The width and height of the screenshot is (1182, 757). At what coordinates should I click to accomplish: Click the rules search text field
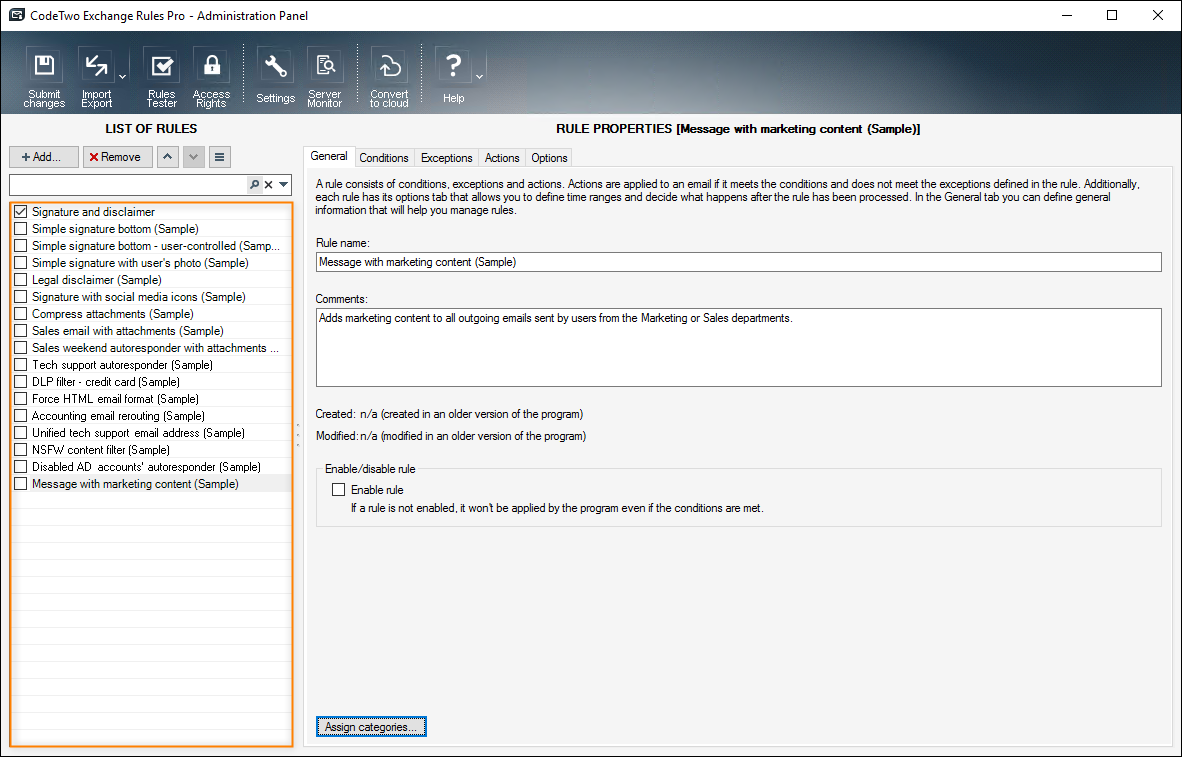pos(128,184)
